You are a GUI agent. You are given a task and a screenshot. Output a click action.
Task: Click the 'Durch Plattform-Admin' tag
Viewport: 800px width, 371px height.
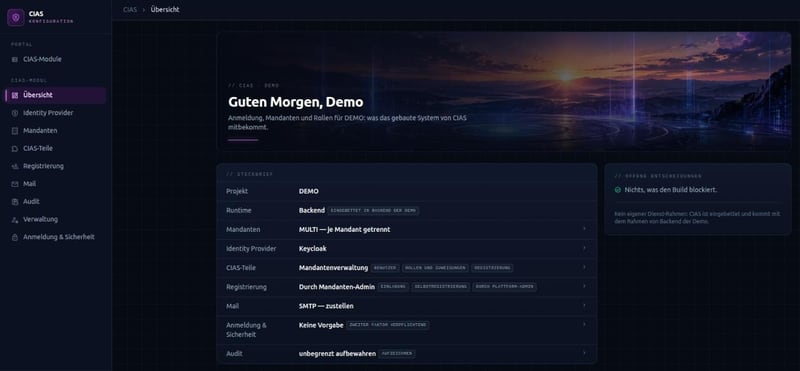pos(504,287)
